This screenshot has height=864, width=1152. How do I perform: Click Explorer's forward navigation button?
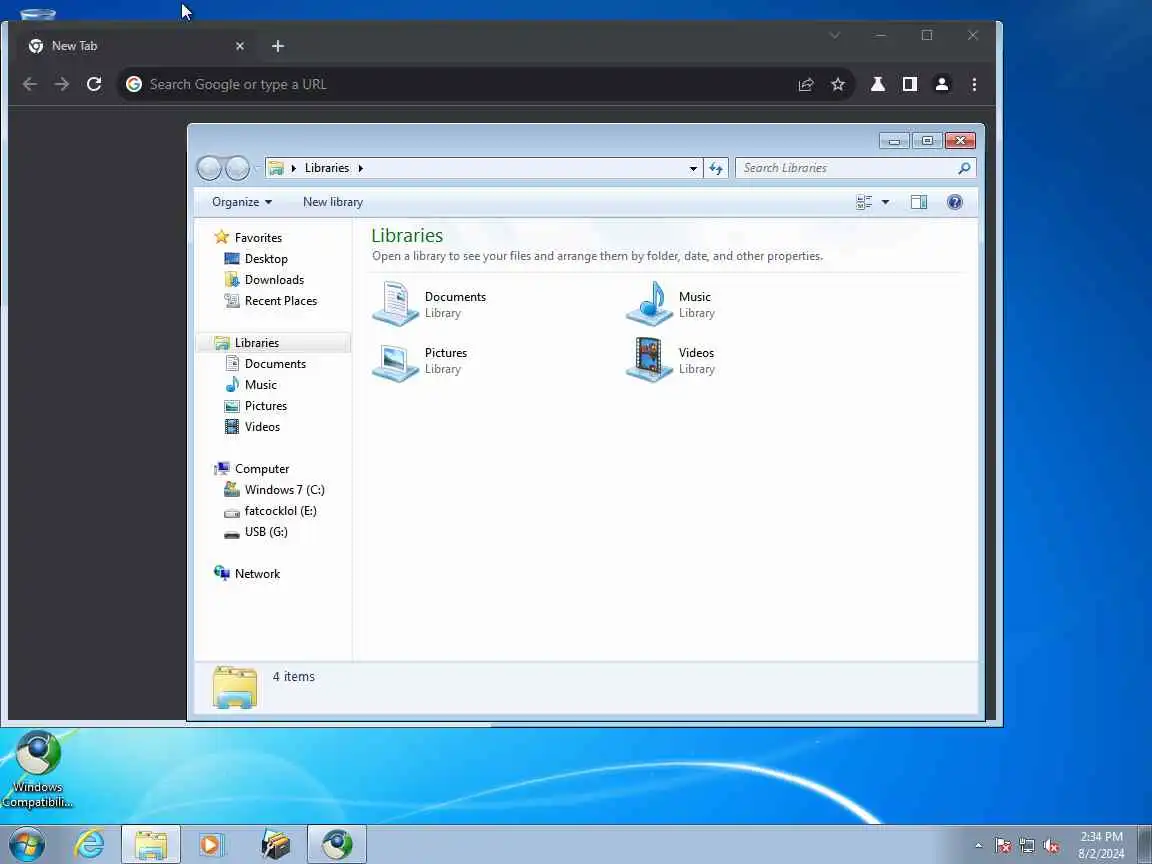pos(237,168)
